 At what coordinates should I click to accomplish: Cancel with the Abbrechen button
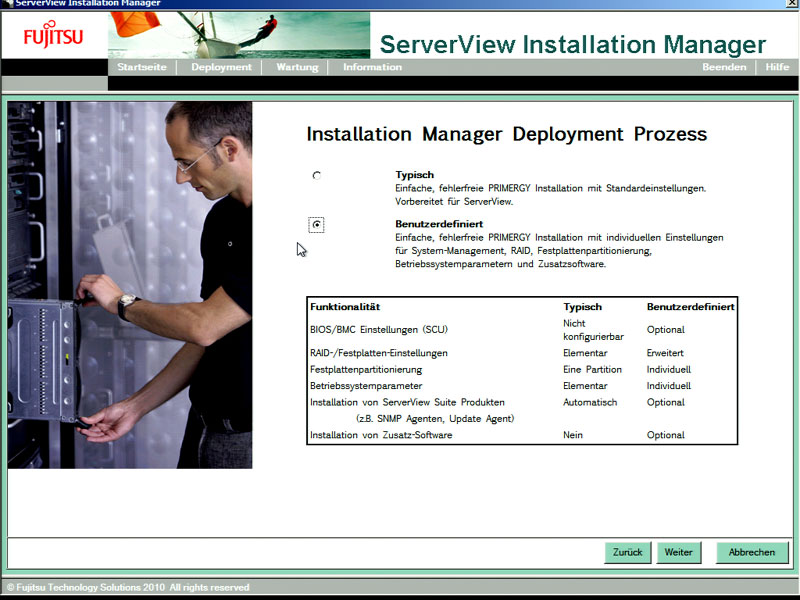pos(752,552)
